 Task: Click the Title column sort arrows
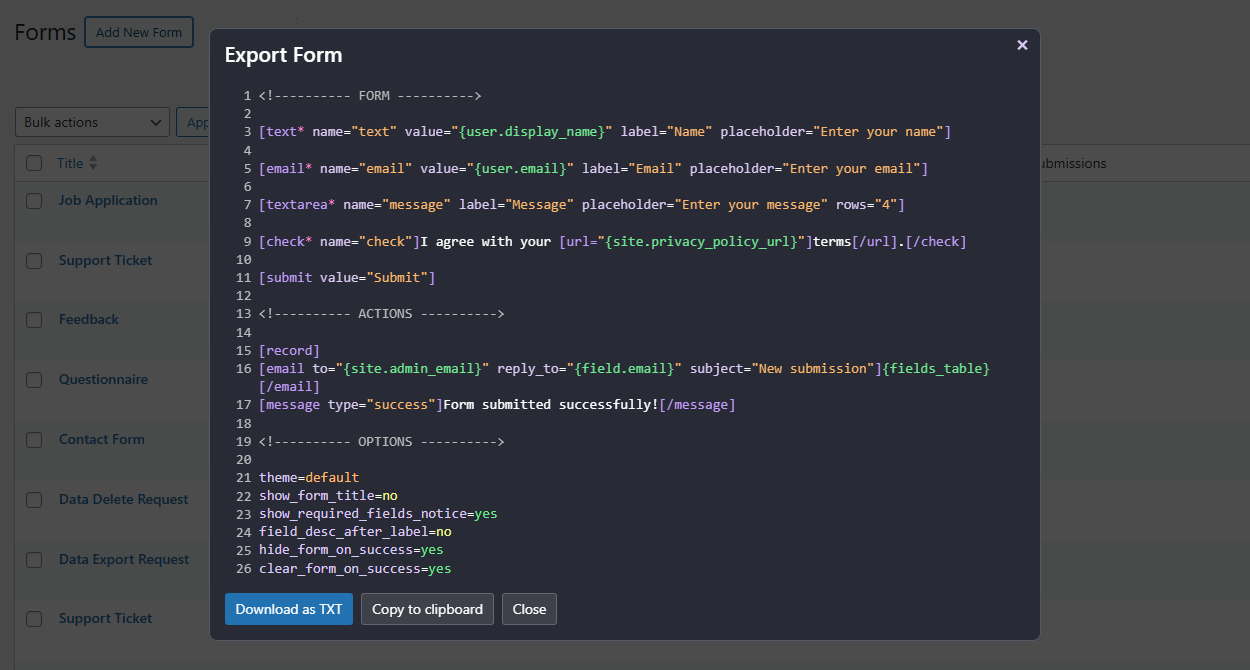91,162
